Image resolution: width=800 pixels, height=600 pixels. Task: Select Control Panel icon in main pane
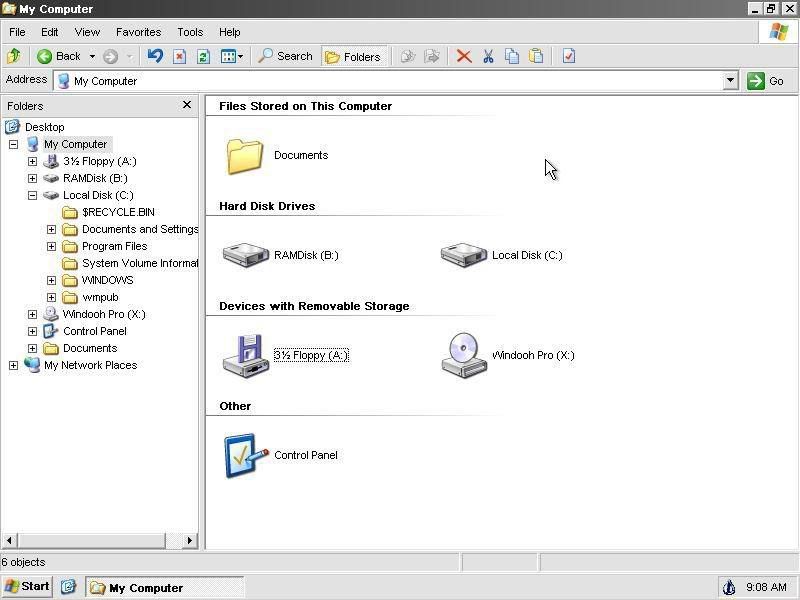[x=245, y=456]
